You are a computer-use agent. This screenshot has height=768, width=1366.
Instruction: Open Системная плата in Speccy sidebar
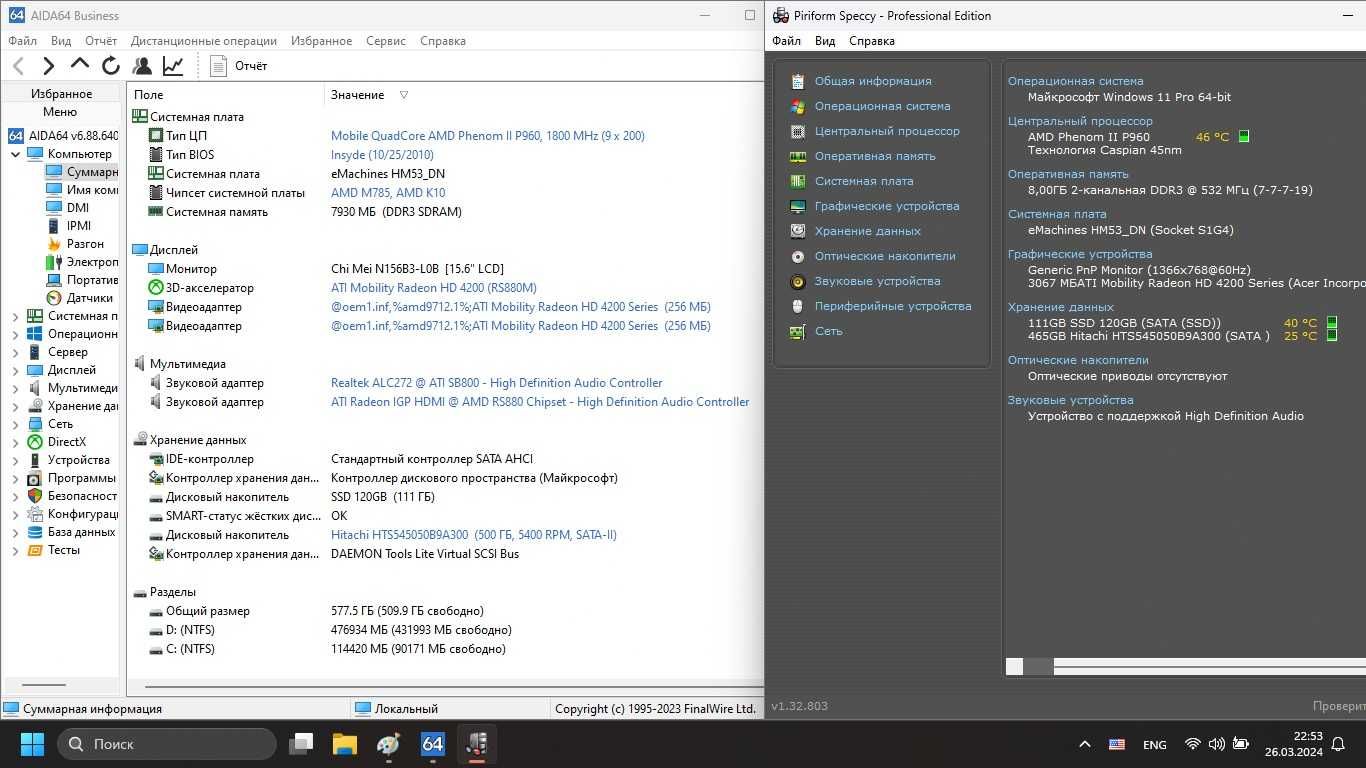(x=864, y=181)
